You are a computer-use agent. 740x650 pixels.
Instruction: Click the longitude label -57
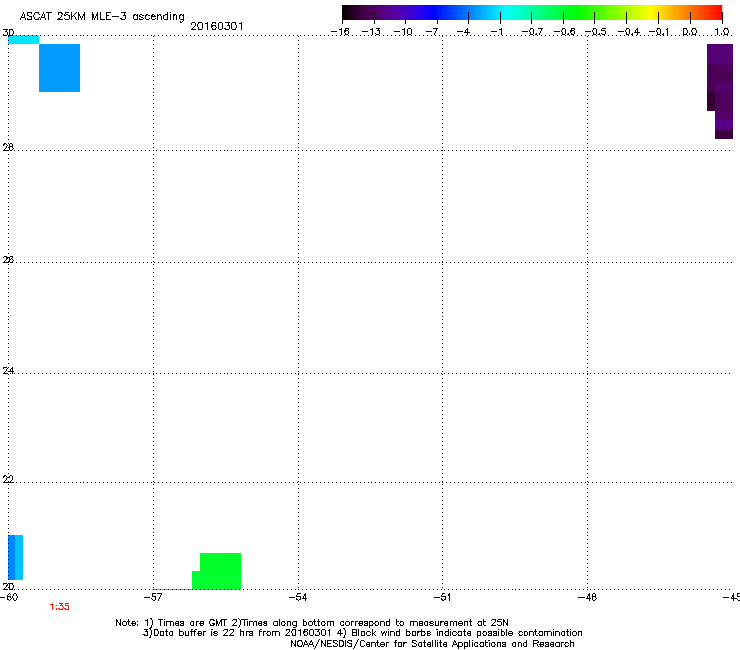tap(153, 597)
